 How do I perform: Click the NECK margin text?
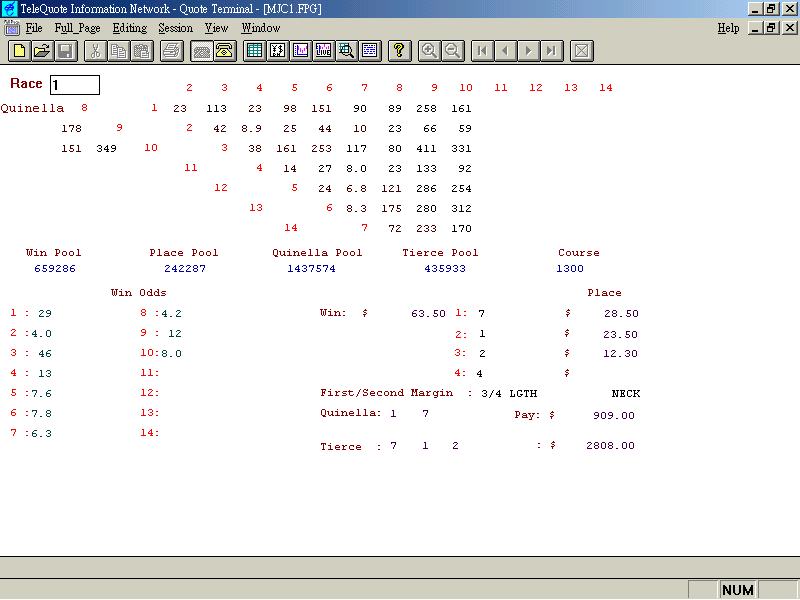626,393
